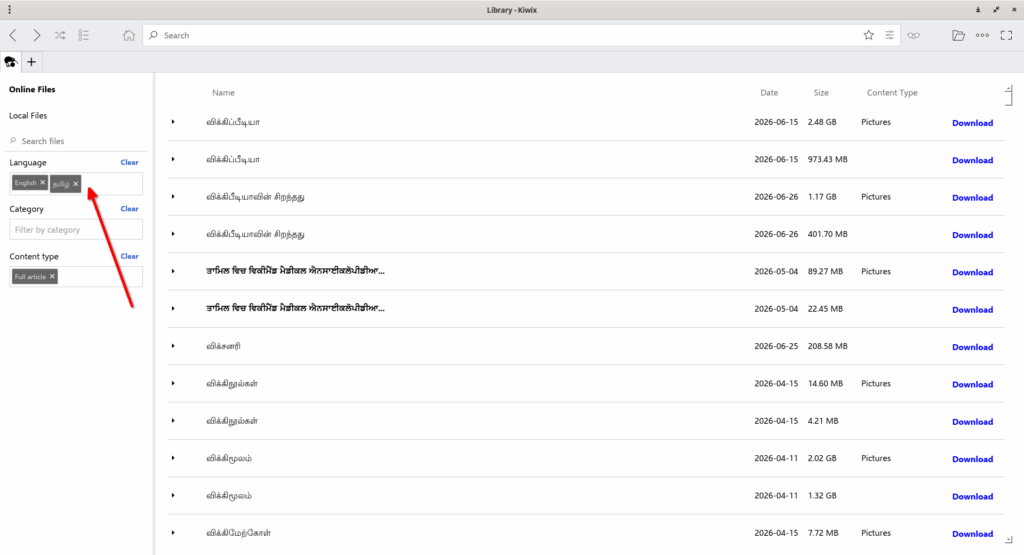Expand the 89.27 MB file row
This screenshot has width=1024, height=555.
(x=173, y=271)
